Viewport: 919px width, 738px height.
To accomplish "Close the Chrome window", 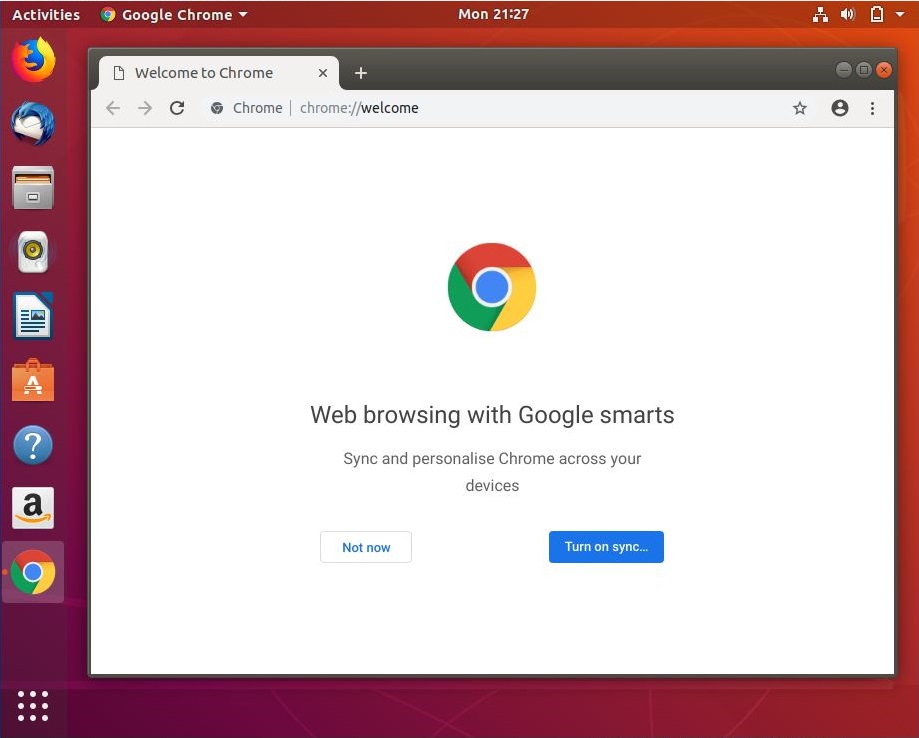I will [x=883, y=70].
